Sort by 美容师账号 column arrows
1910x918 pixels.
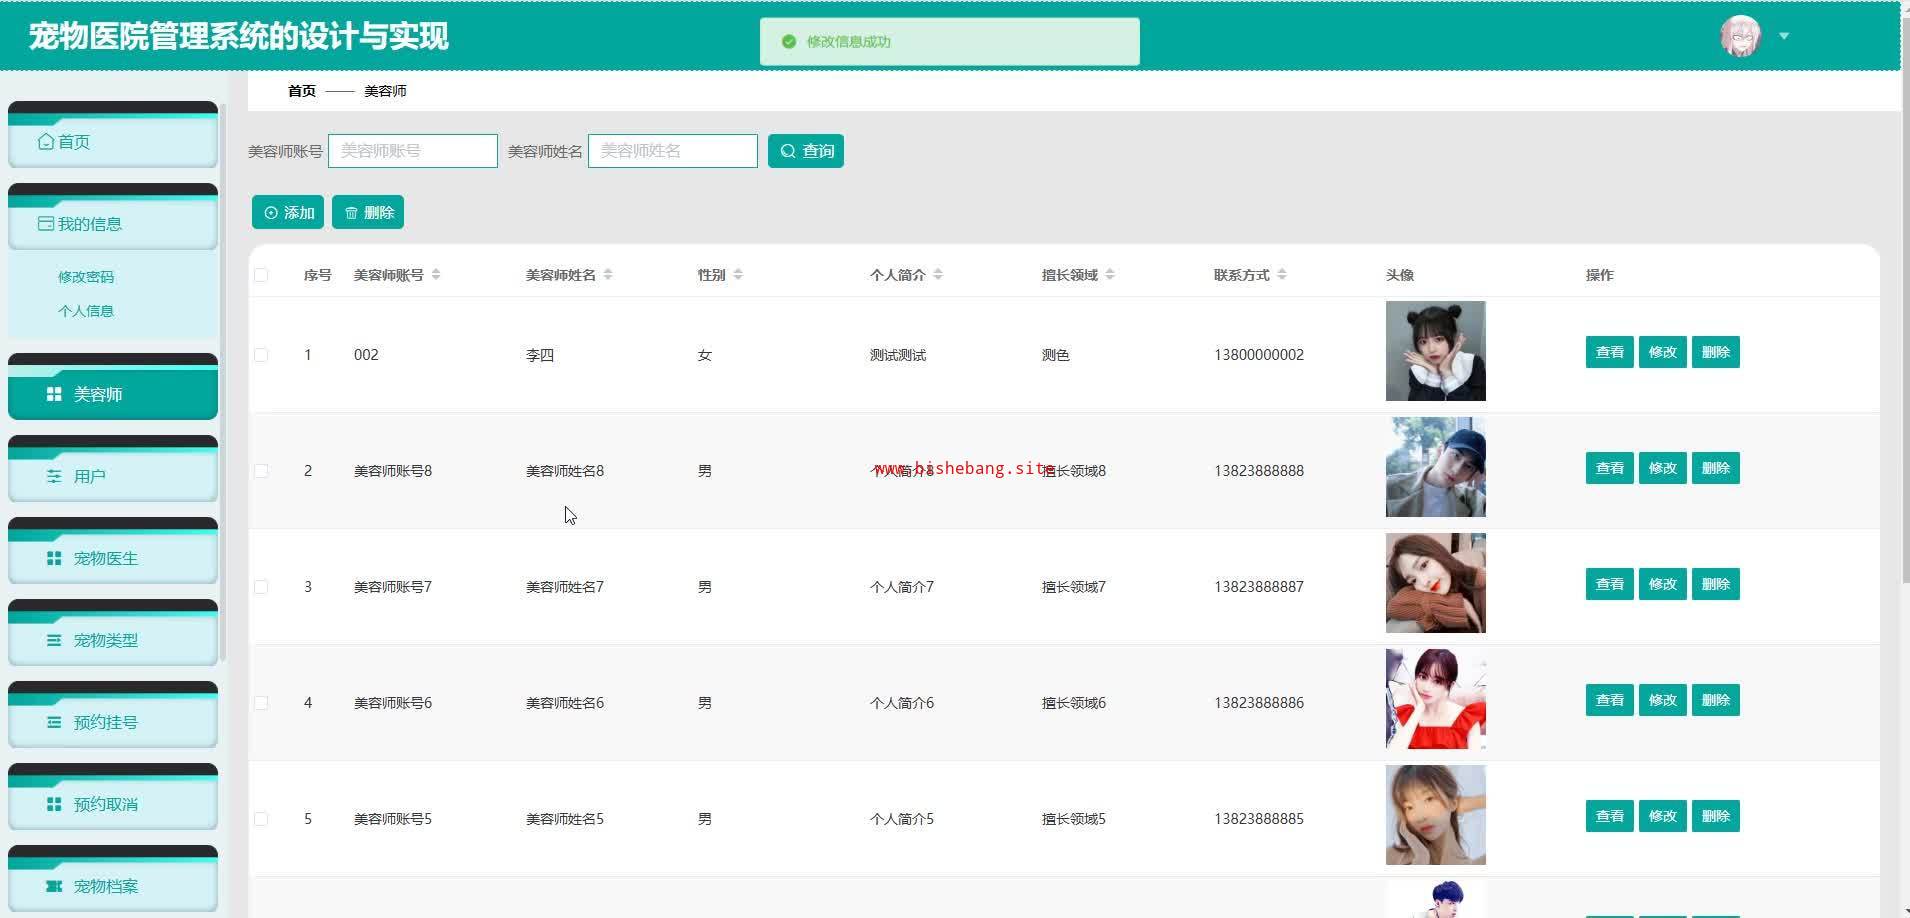(x=436, y=275)
